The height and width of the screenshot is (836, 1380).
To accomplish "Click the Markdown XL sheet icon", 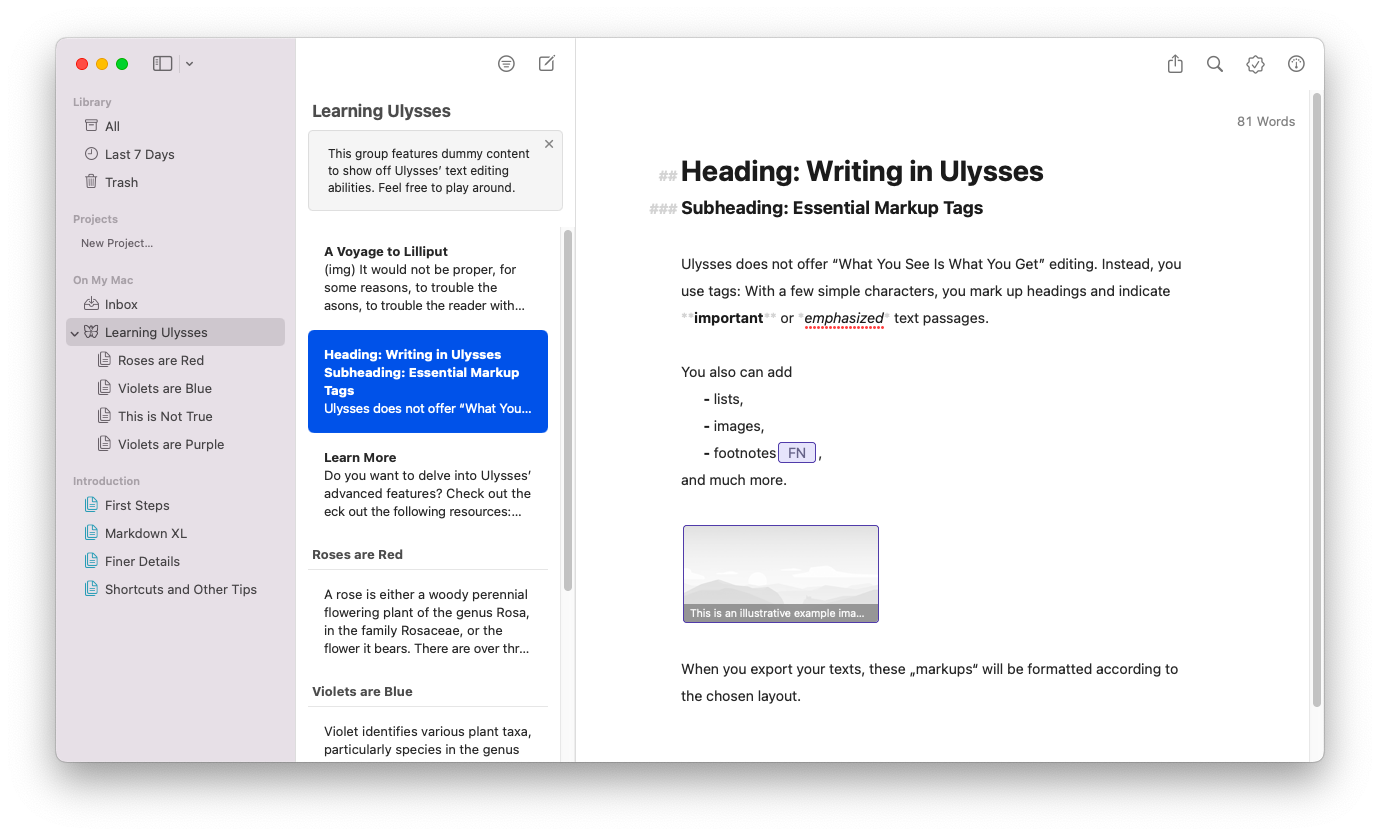I will tap(91, 533).
